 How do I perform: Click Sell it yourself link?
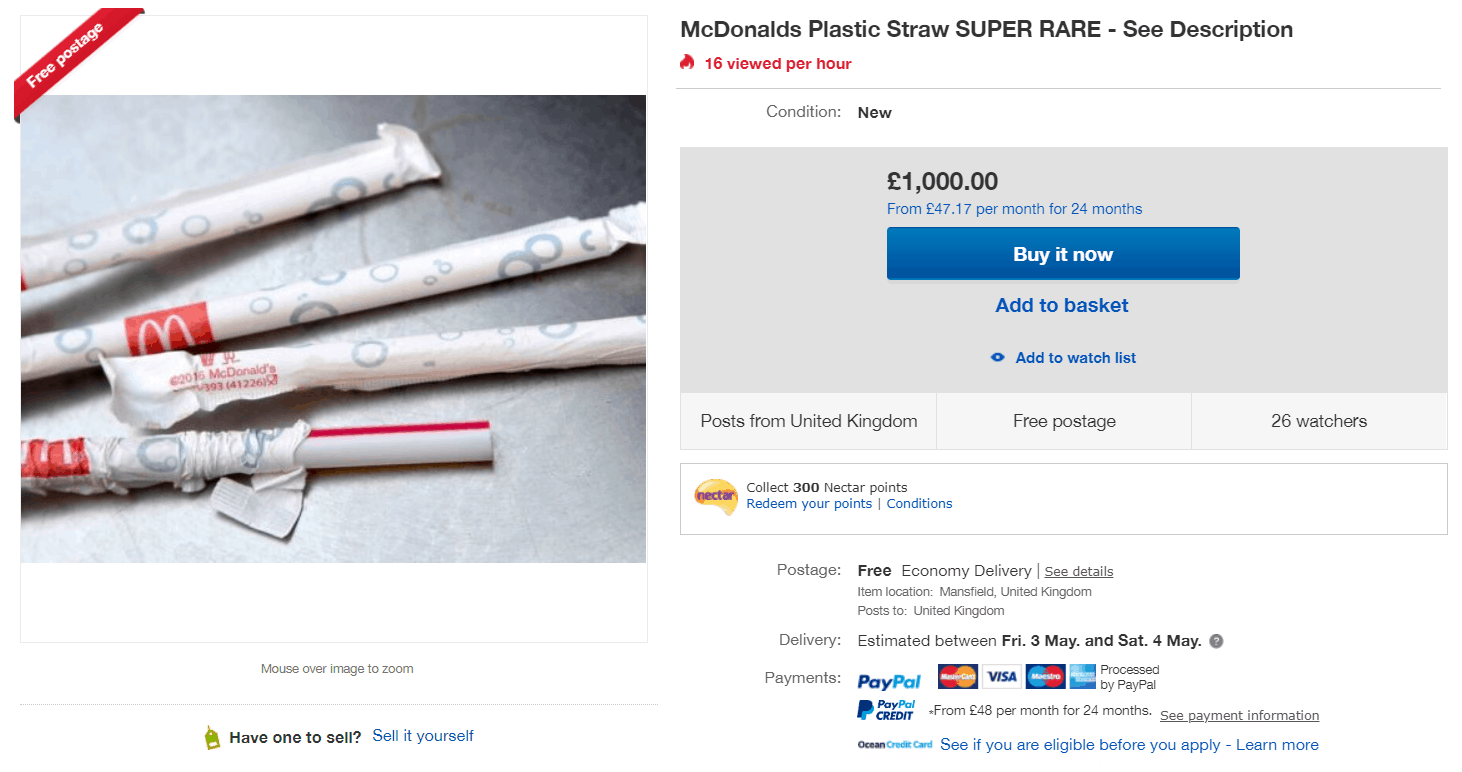(x=423, y=736)
